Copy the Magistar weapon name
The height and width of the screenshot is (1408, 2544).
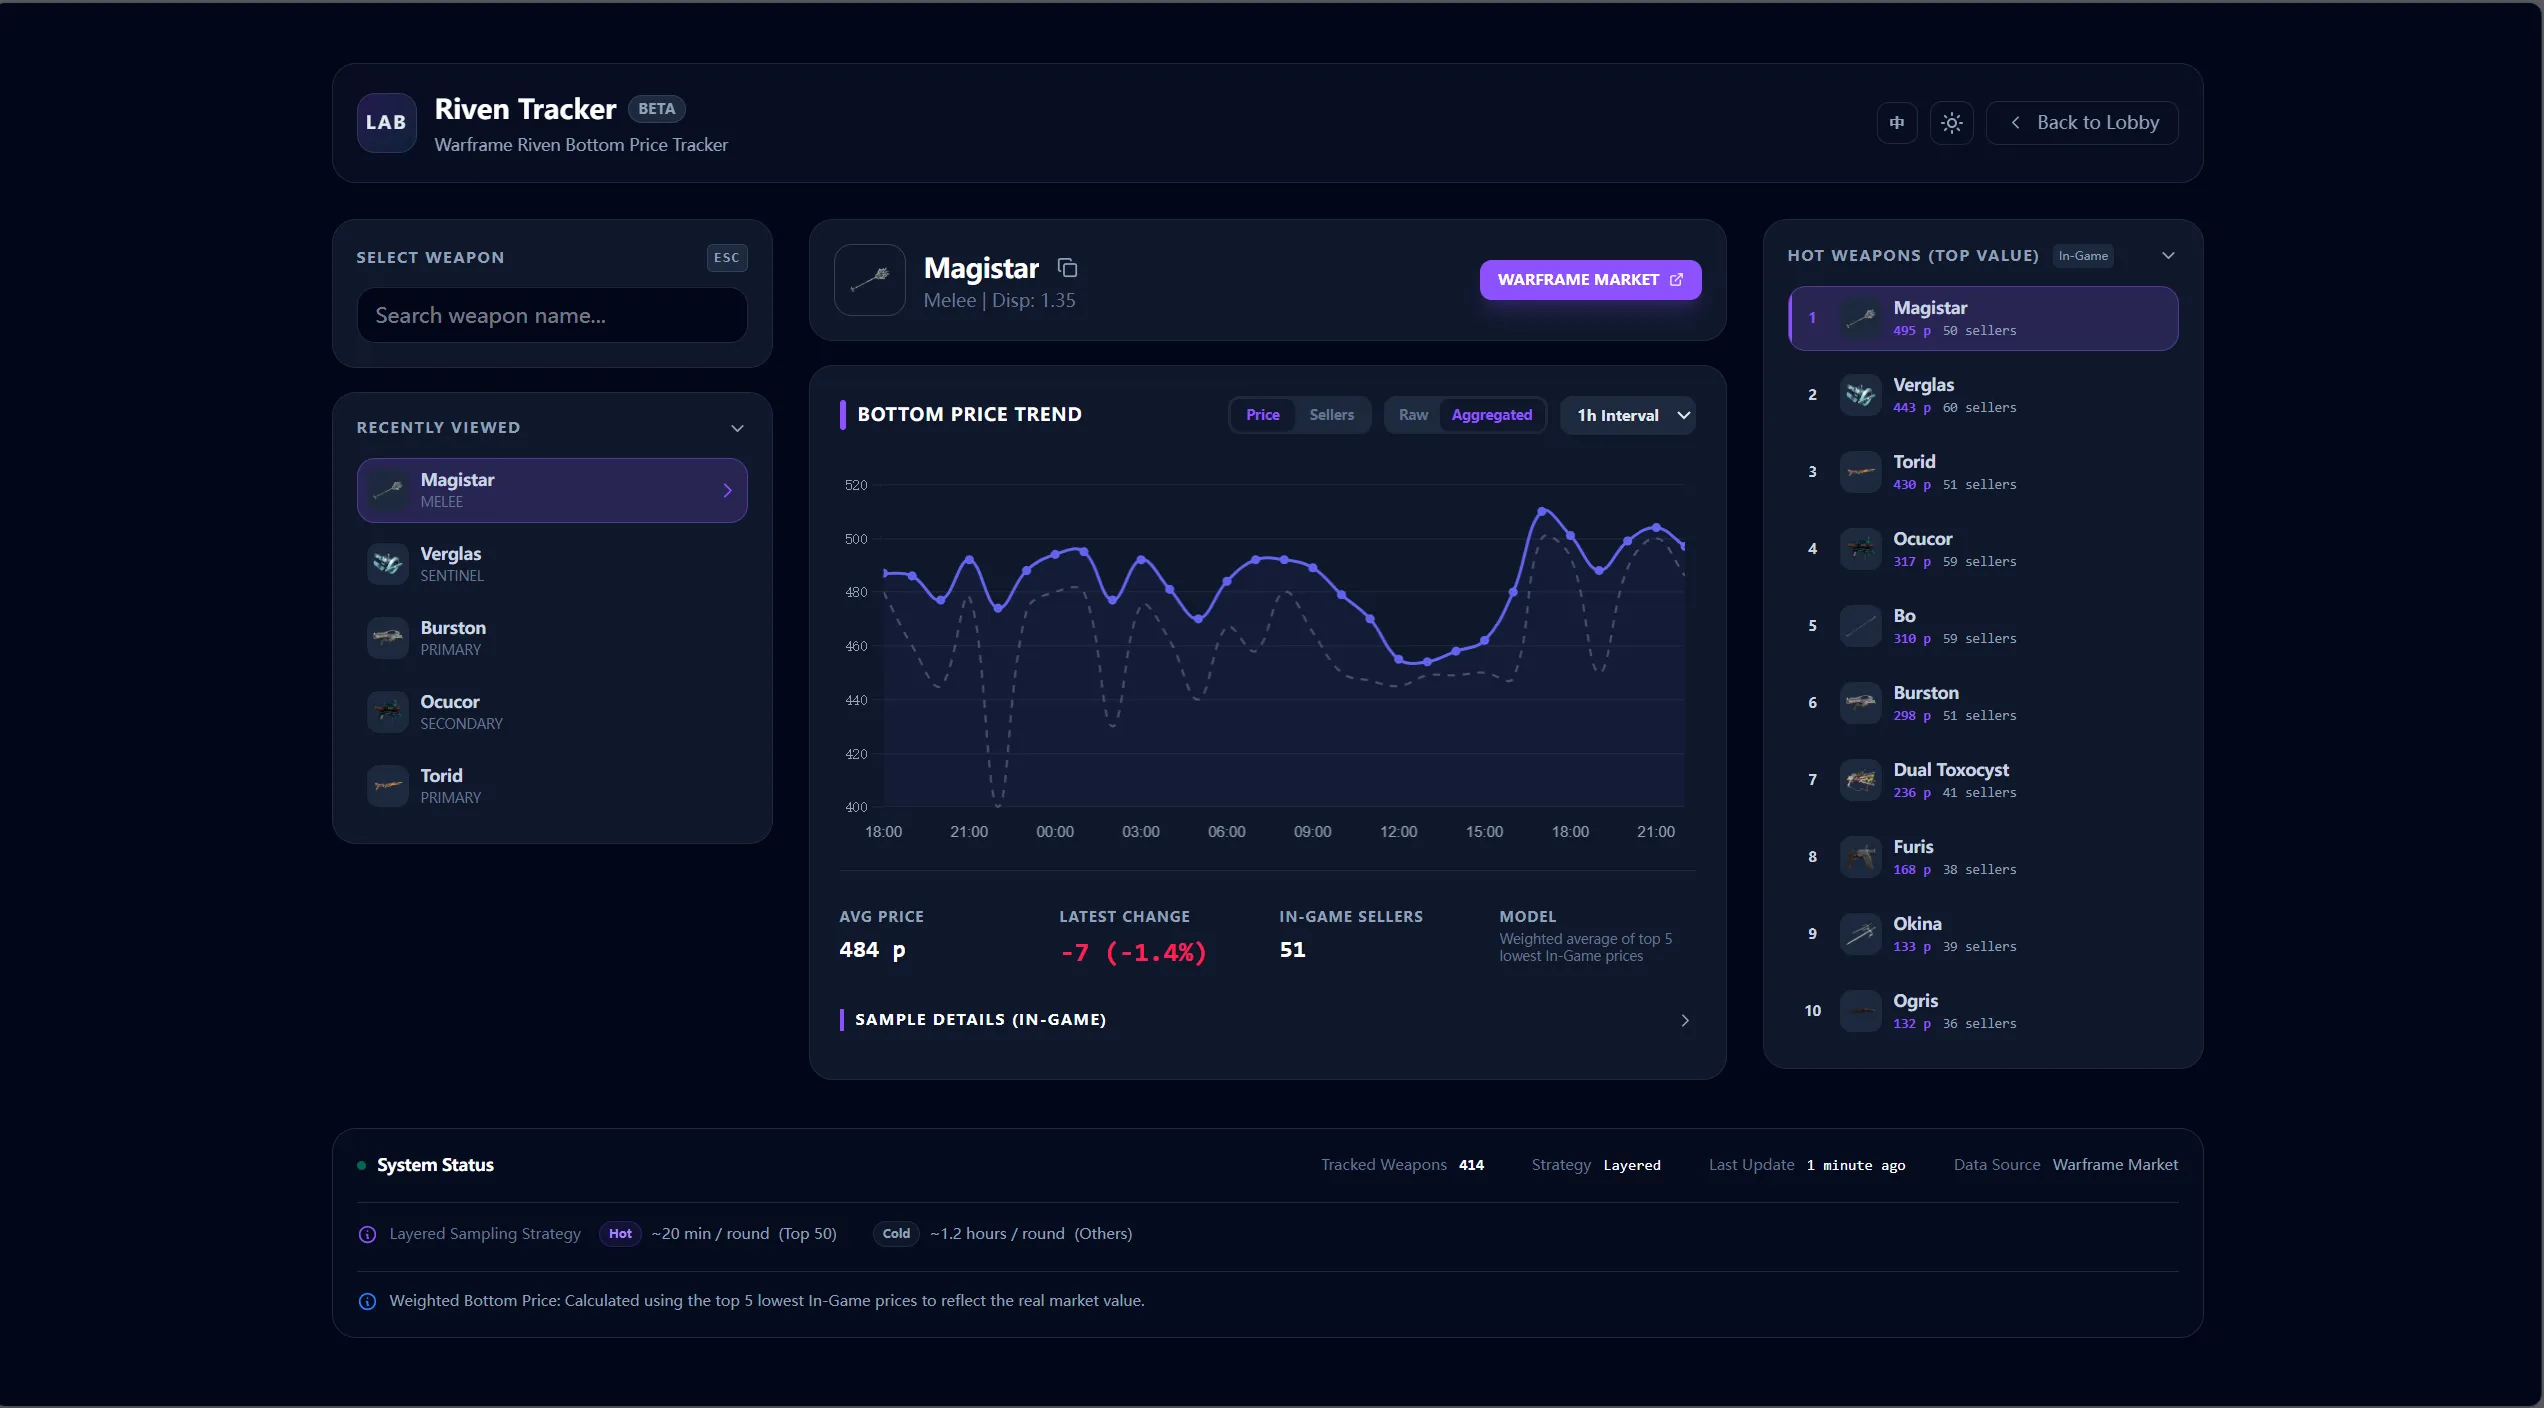coord(1066,268)
